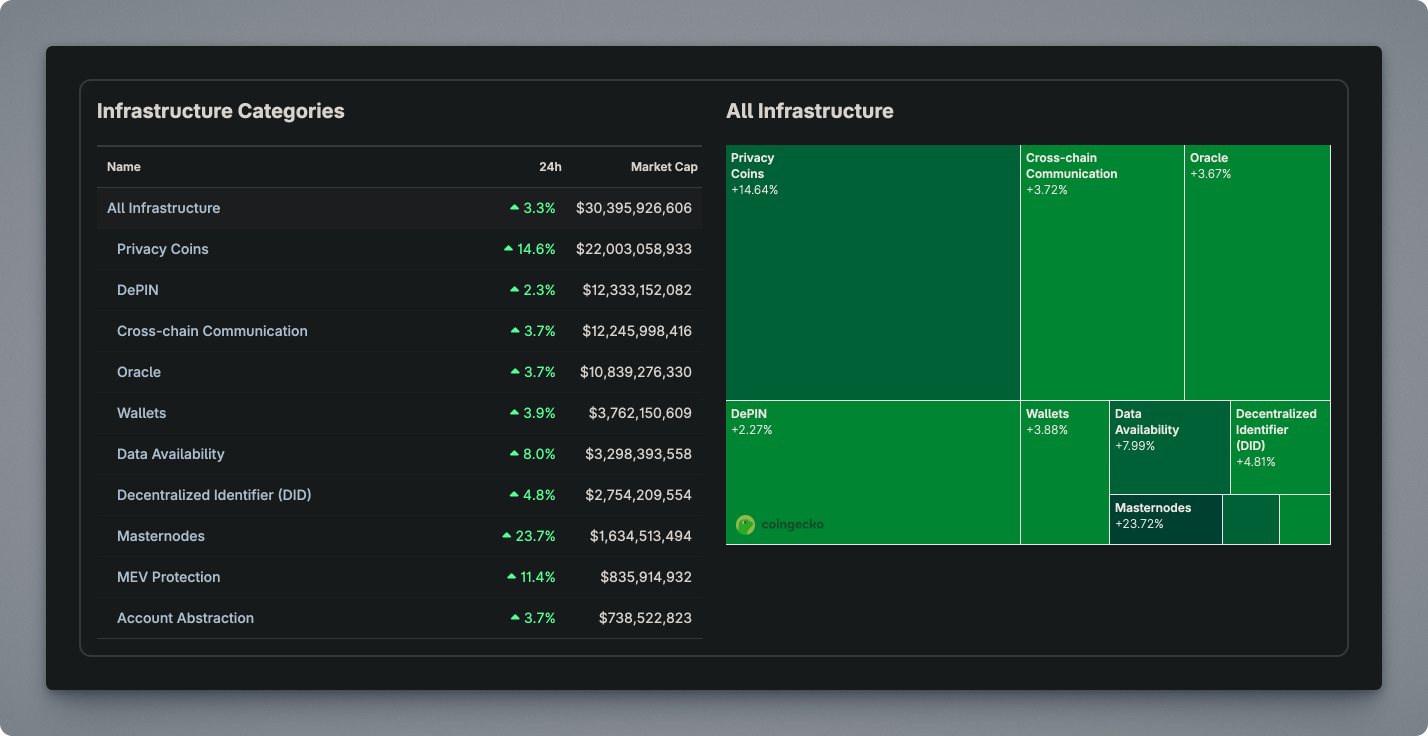The height and width of the screenshot is (736, 1428).
Task: Click the All Infrastructure heading above the heatmap
Action: click(810, 111)
